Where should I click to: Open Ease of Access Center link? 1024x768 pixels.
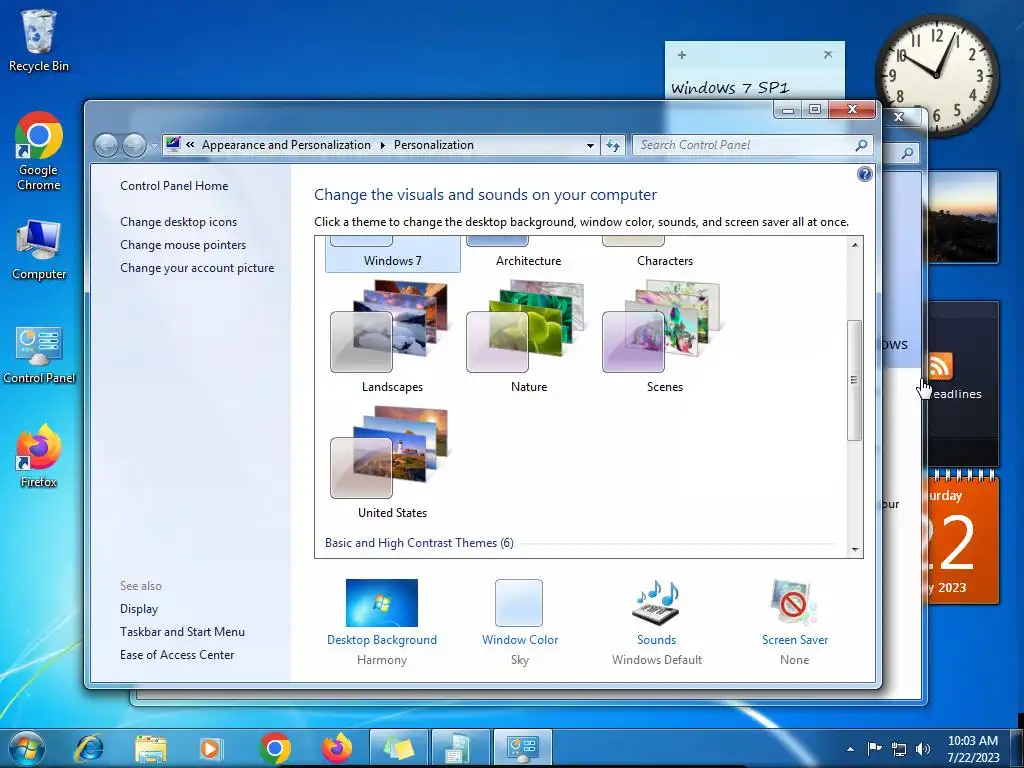(176, 654)
